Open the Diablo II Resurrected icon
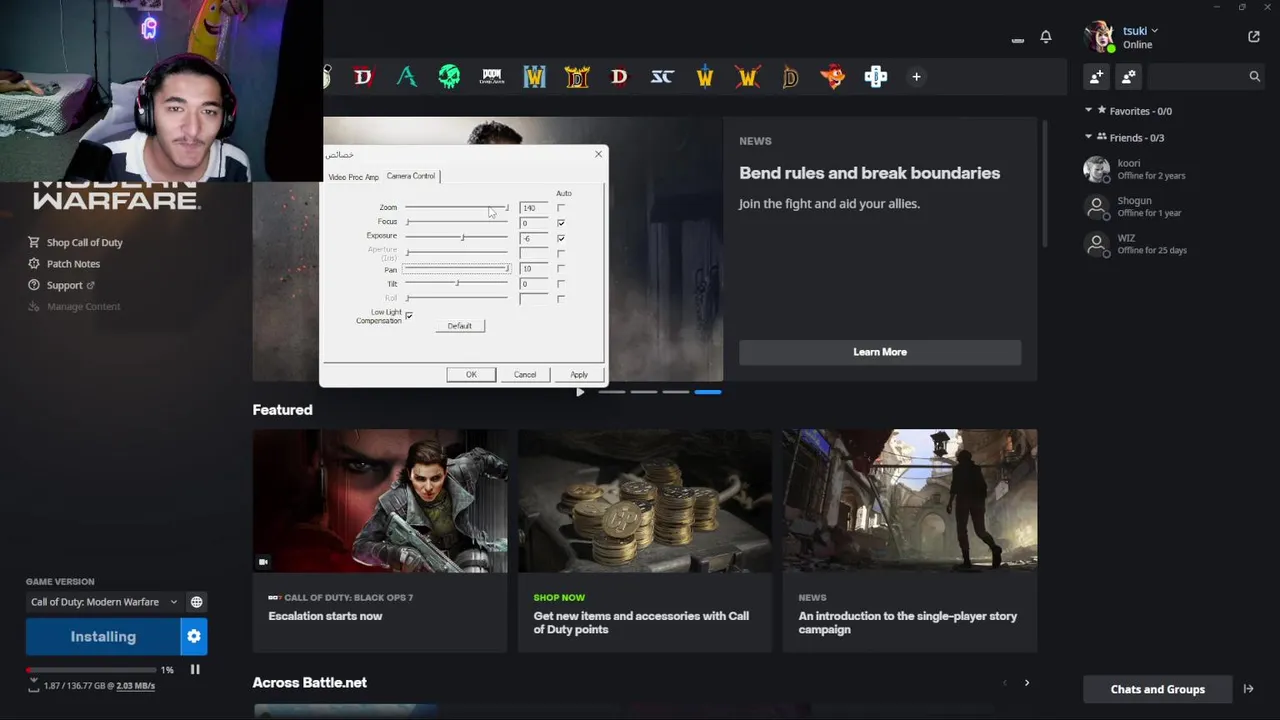This screenshot has height=720, width=1280. pyautogui.click(x=577, y=77)
